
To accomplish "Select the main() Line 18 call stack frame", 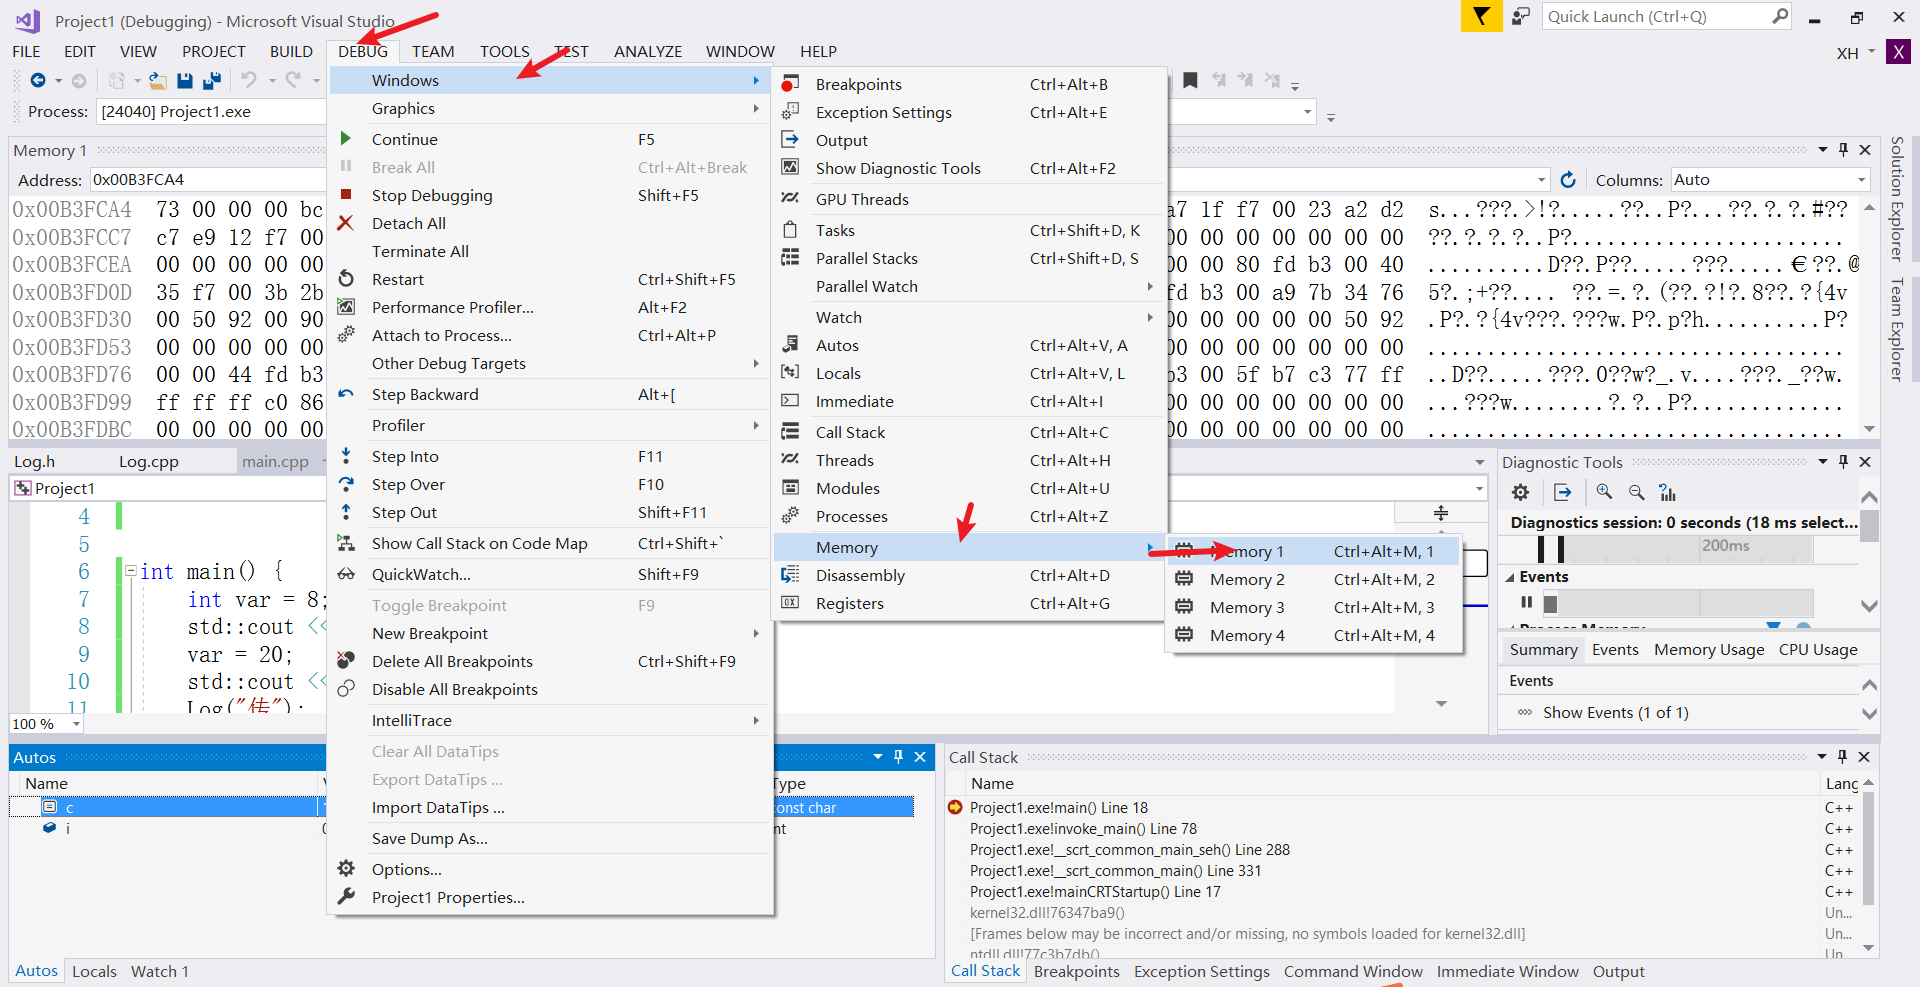I will (1058, 807).
